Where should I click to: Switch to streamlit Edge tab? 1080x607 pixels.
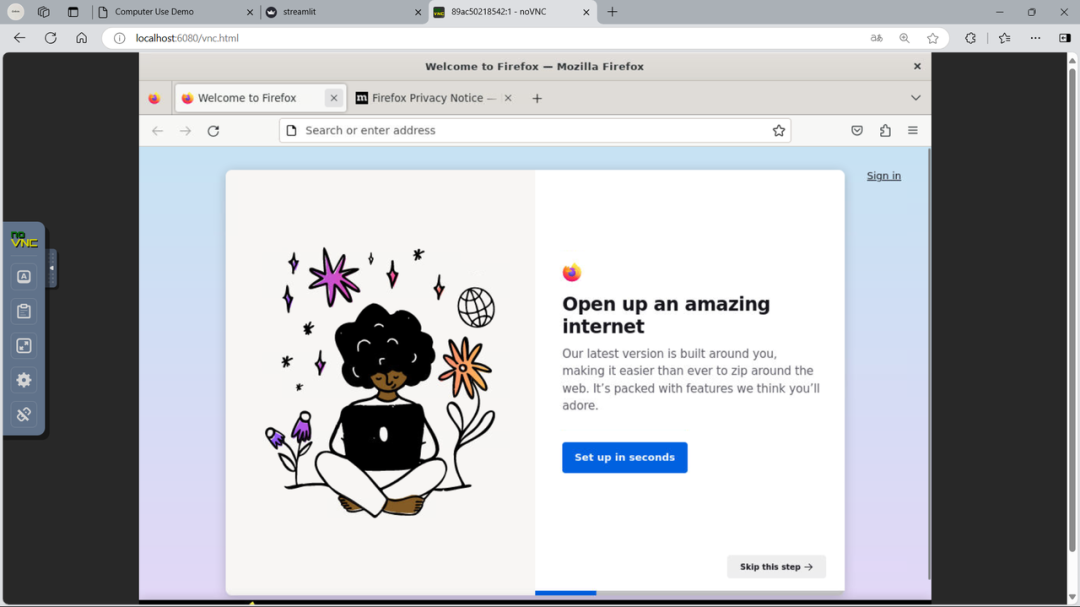(x=344, y=12)
